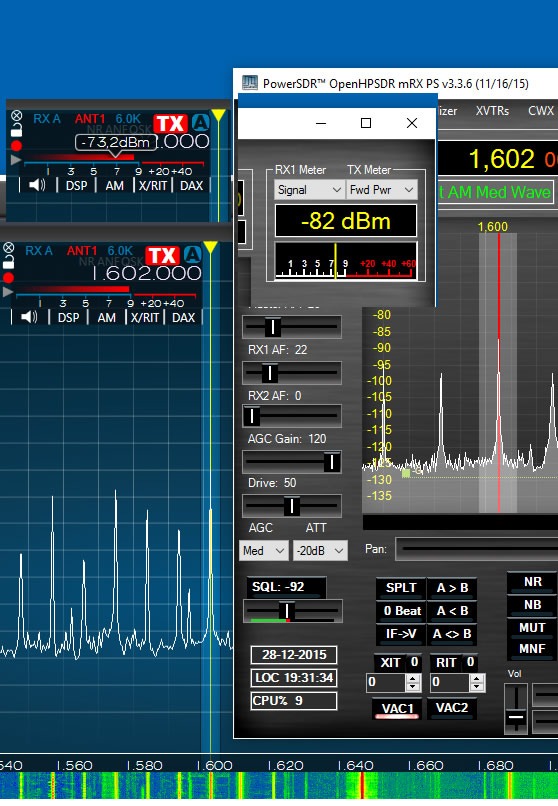Toggle lock icon on the -73,2dBm slice flag
Viewport: 558px width, 806px height.
16,130
